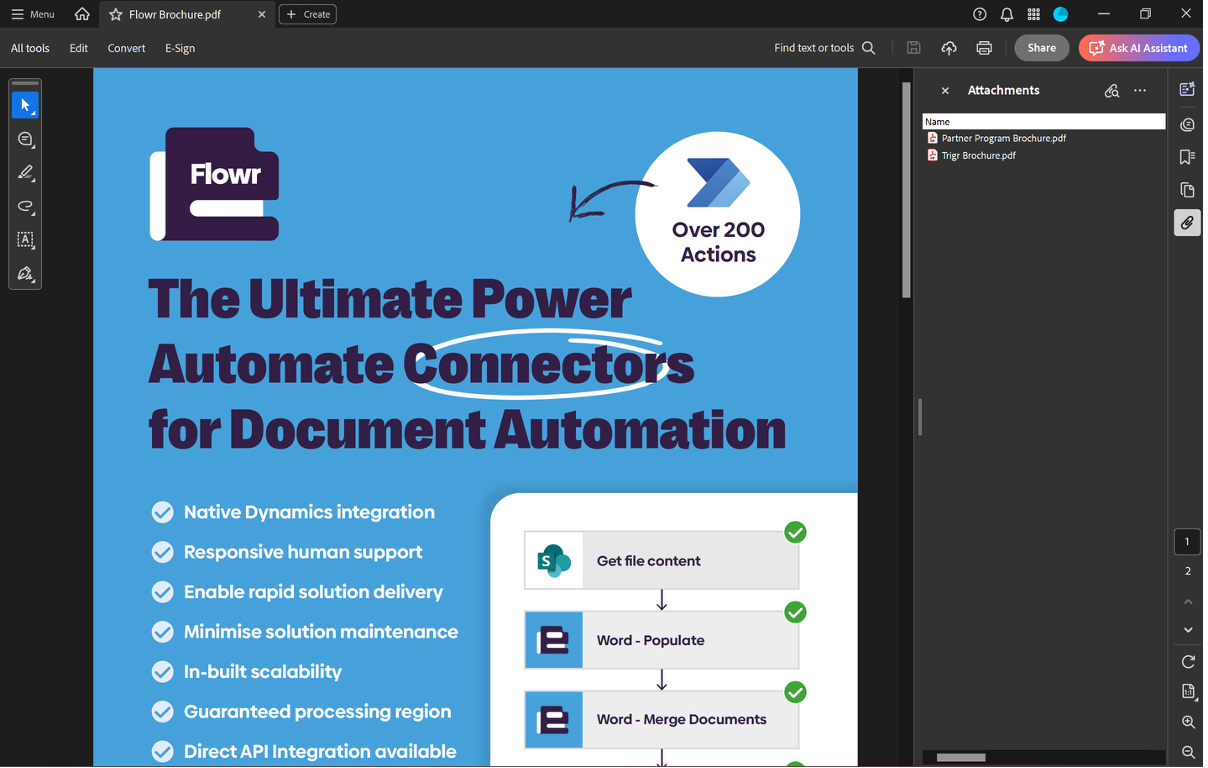Click the Name column header

tap(1043, 122)
